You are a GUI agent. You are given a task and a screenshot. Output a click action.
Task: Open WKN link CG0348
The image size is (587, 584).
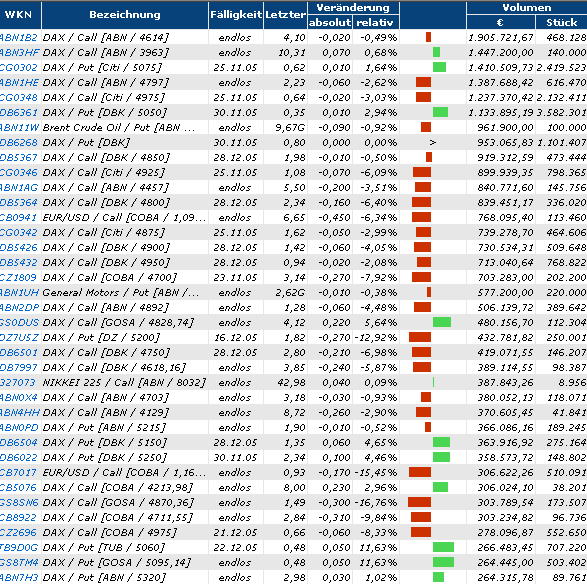coord(19,97)
